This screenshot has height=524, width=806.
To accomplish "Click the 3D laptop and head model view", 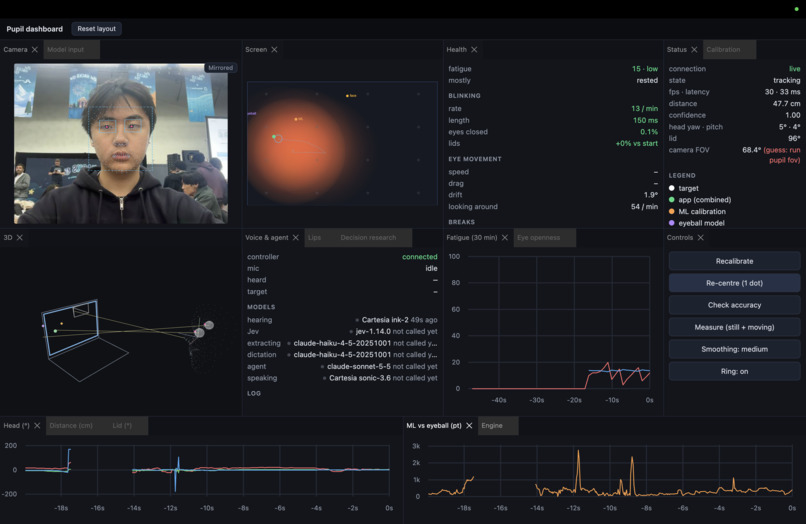I will 121,334.
